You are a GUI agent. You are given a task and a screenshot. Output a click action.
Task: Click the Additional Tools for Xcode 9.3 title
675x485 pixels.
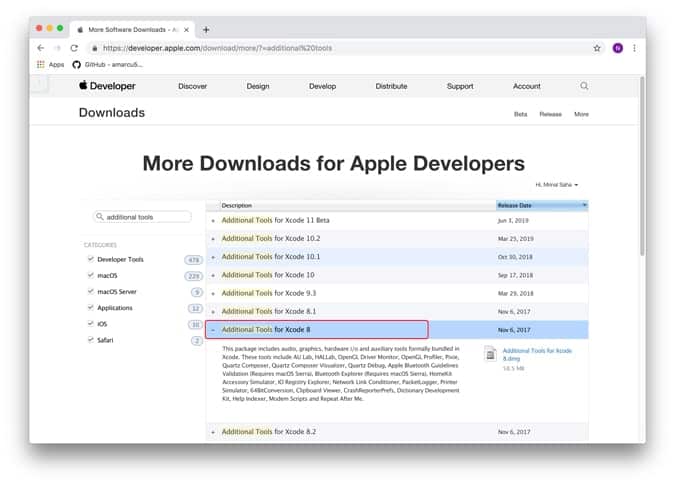(x=269, y=293)
